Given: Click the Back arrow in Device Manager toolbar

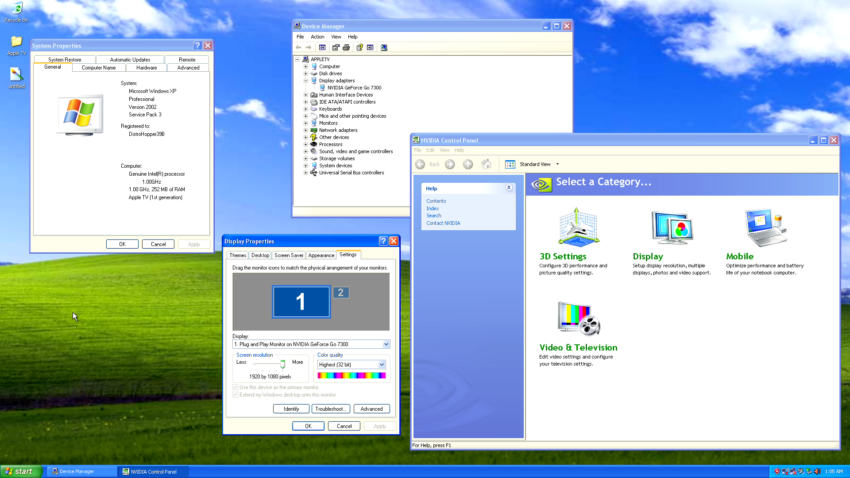Looking at the screenshot, I should pyautogui.click(x=298, y=48).
